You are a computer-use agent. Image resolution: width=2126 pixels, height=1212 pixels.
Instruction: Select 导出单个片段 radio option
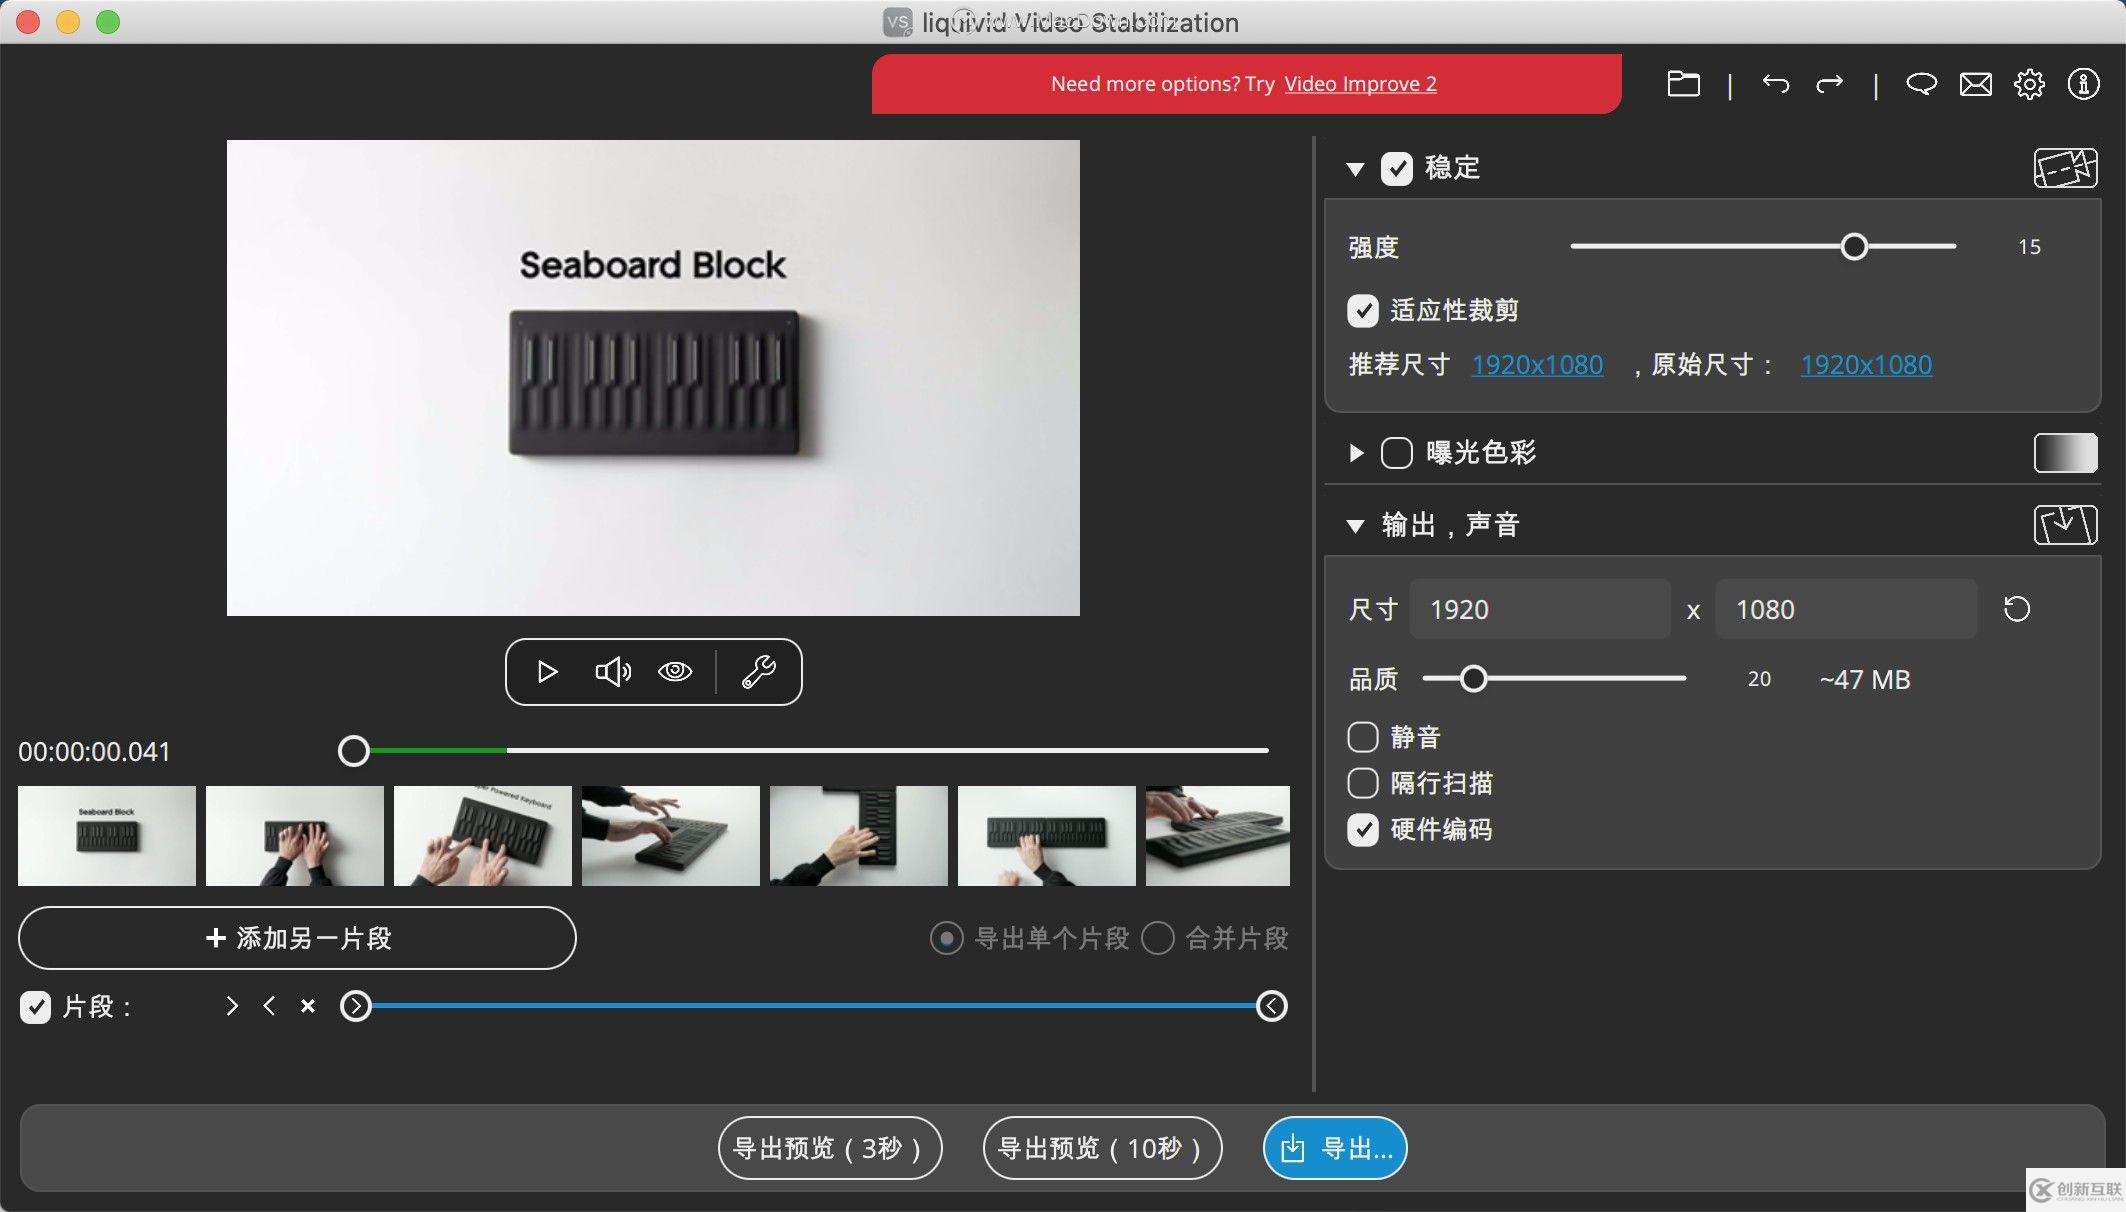946,939
